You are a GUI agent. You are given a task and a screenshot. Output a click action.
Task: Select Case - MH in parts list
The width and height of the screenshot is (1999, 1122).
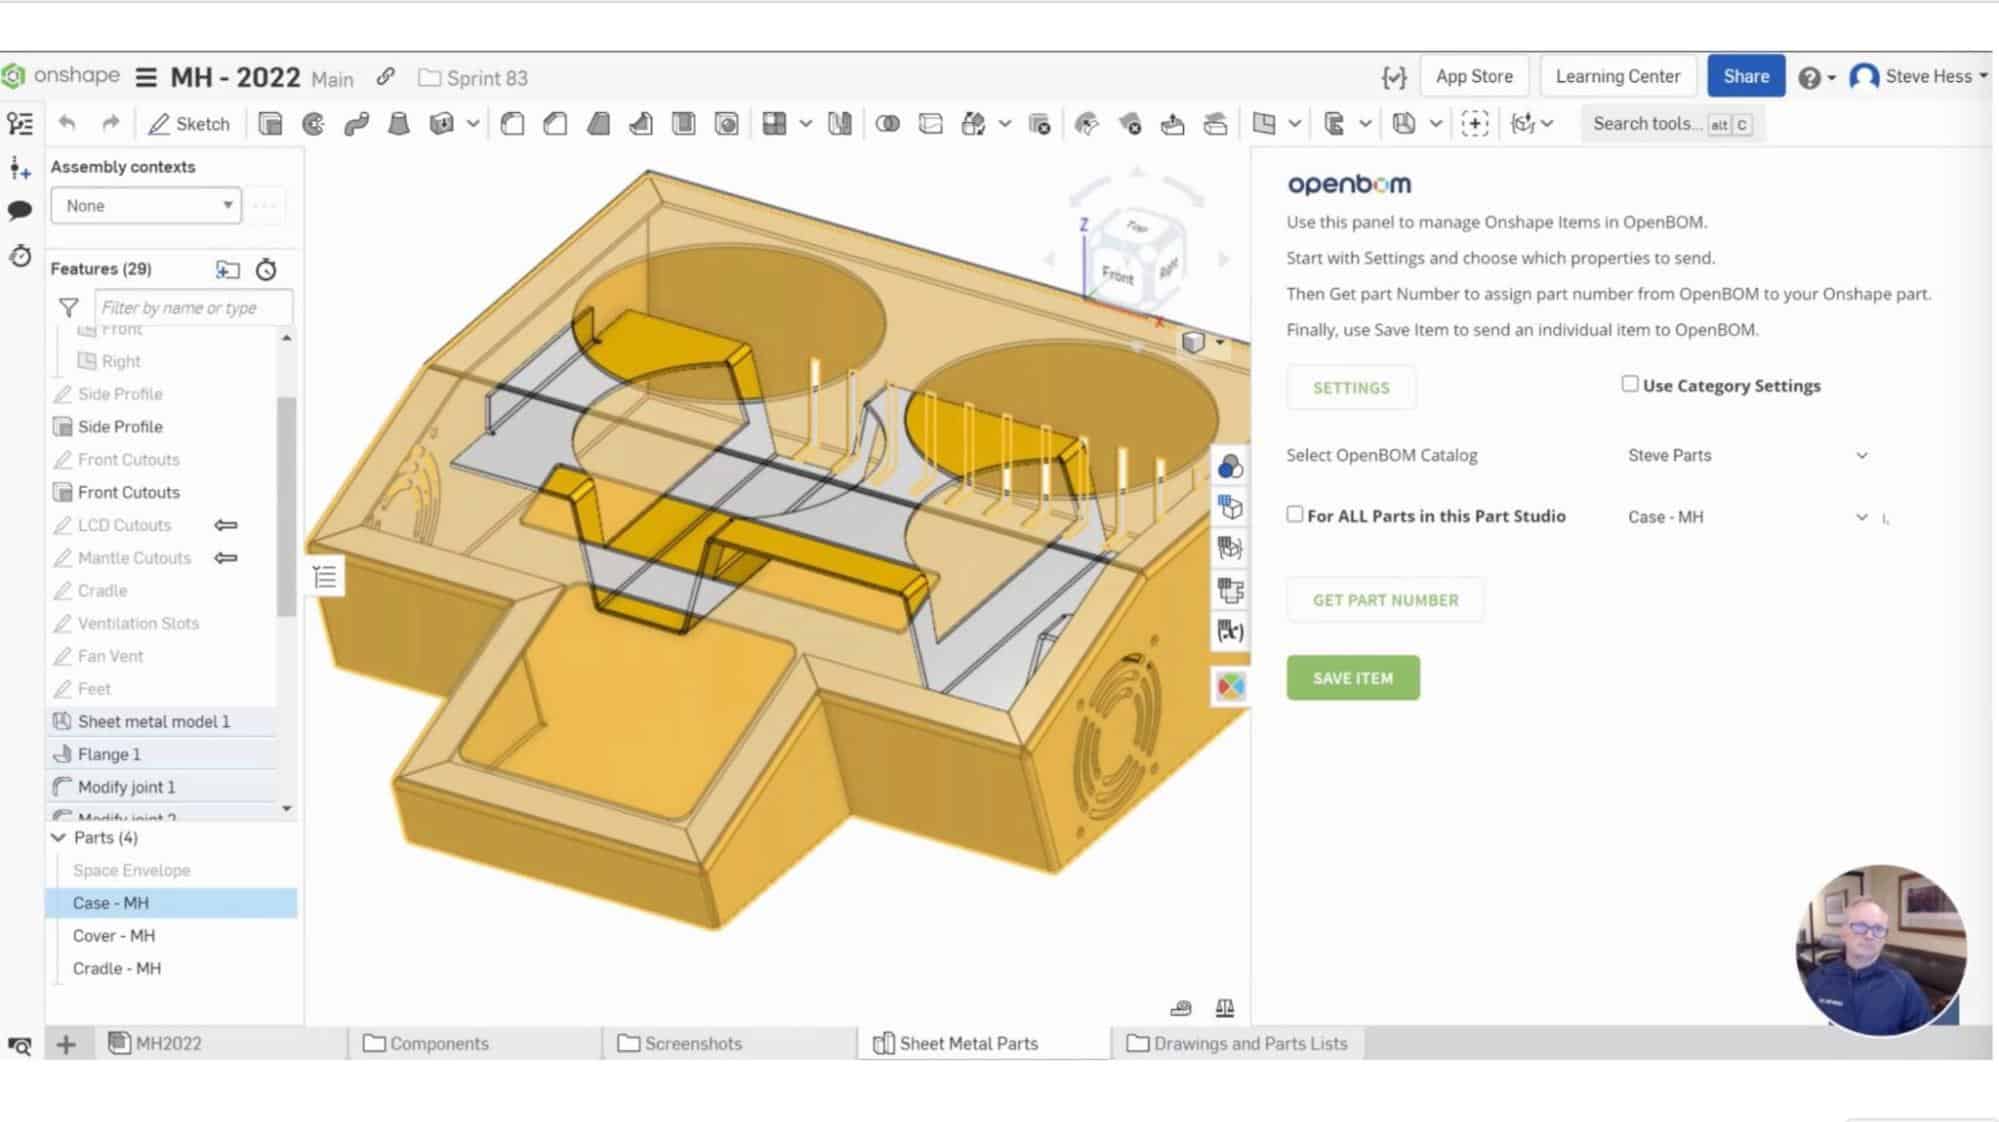coord(111,901)
